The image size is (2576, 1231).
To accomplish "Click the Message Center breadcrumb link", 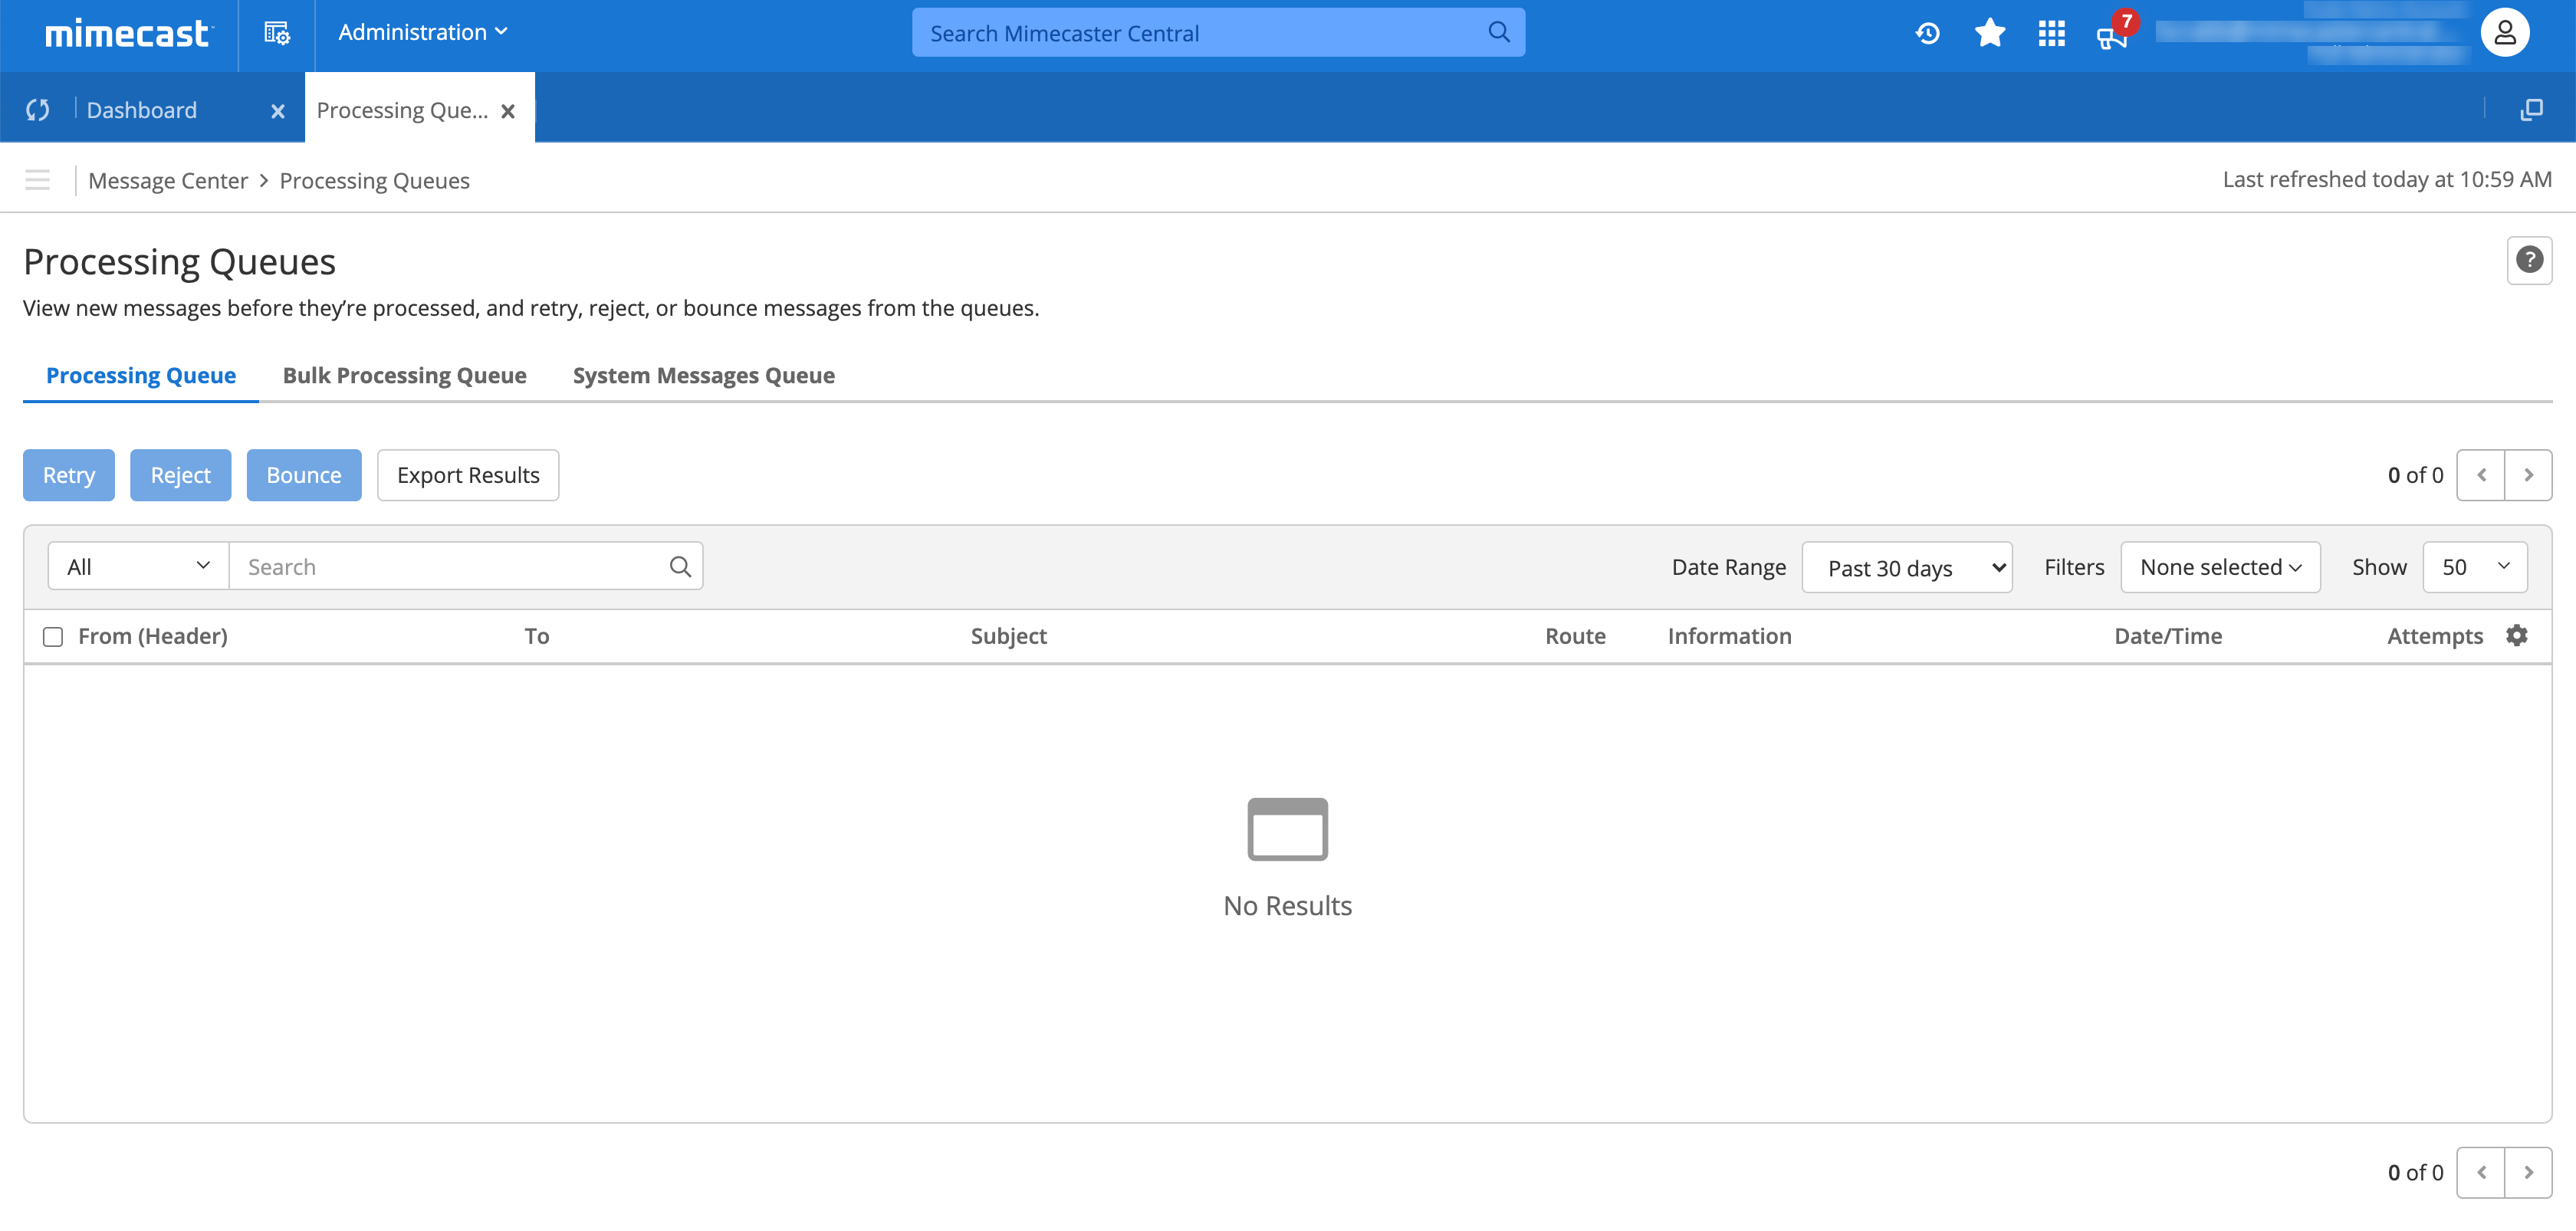I will 168,180.
